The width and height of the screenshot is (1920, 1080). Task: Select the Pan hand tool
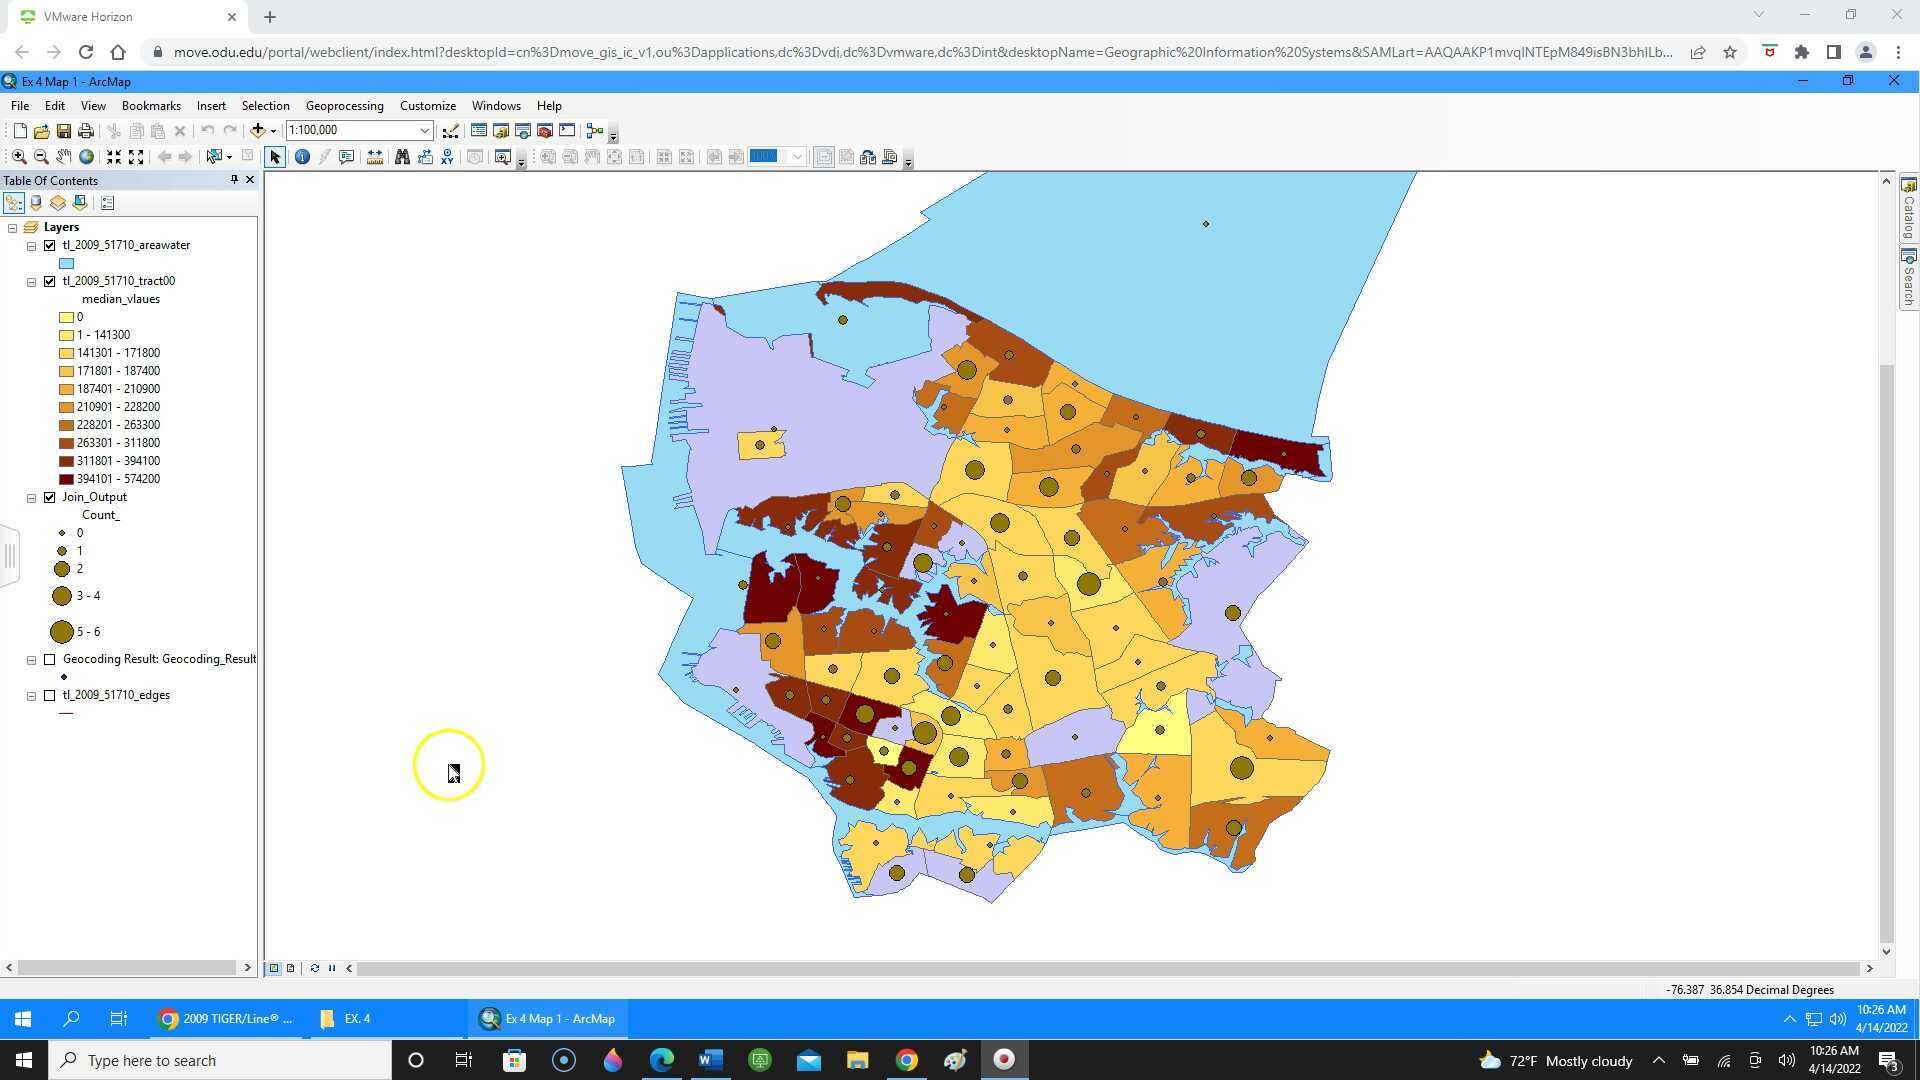pos(64,157)
